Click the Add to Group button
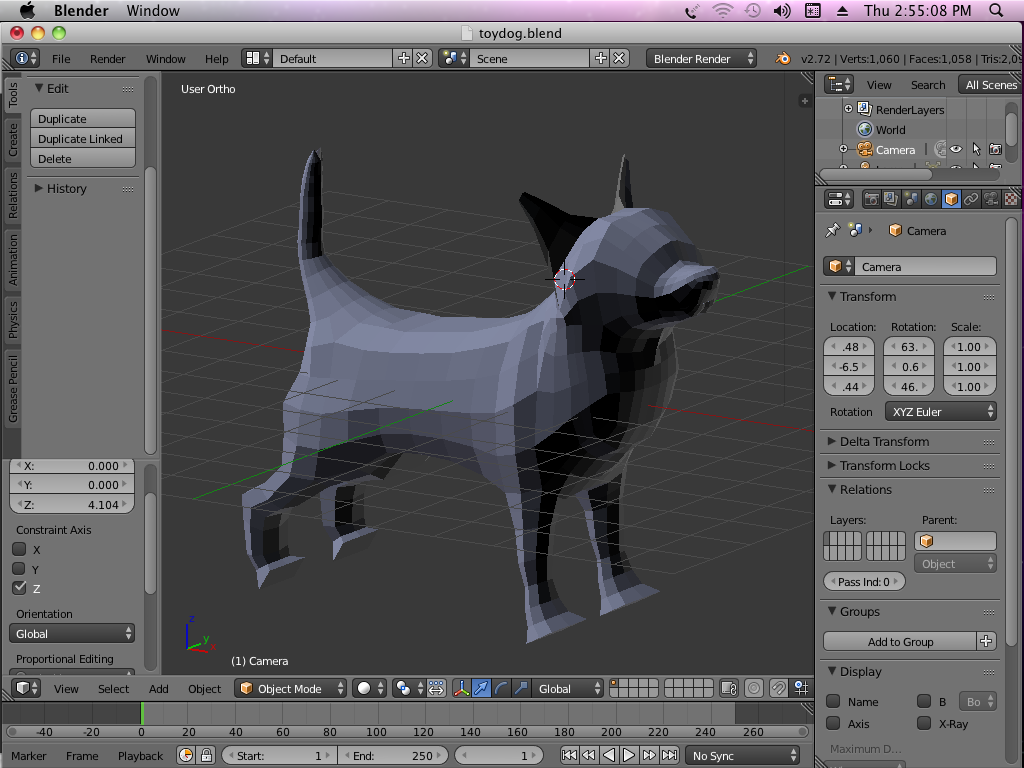Image resolution: width=1024 pixels, height=768 pixels. (899, 642)
